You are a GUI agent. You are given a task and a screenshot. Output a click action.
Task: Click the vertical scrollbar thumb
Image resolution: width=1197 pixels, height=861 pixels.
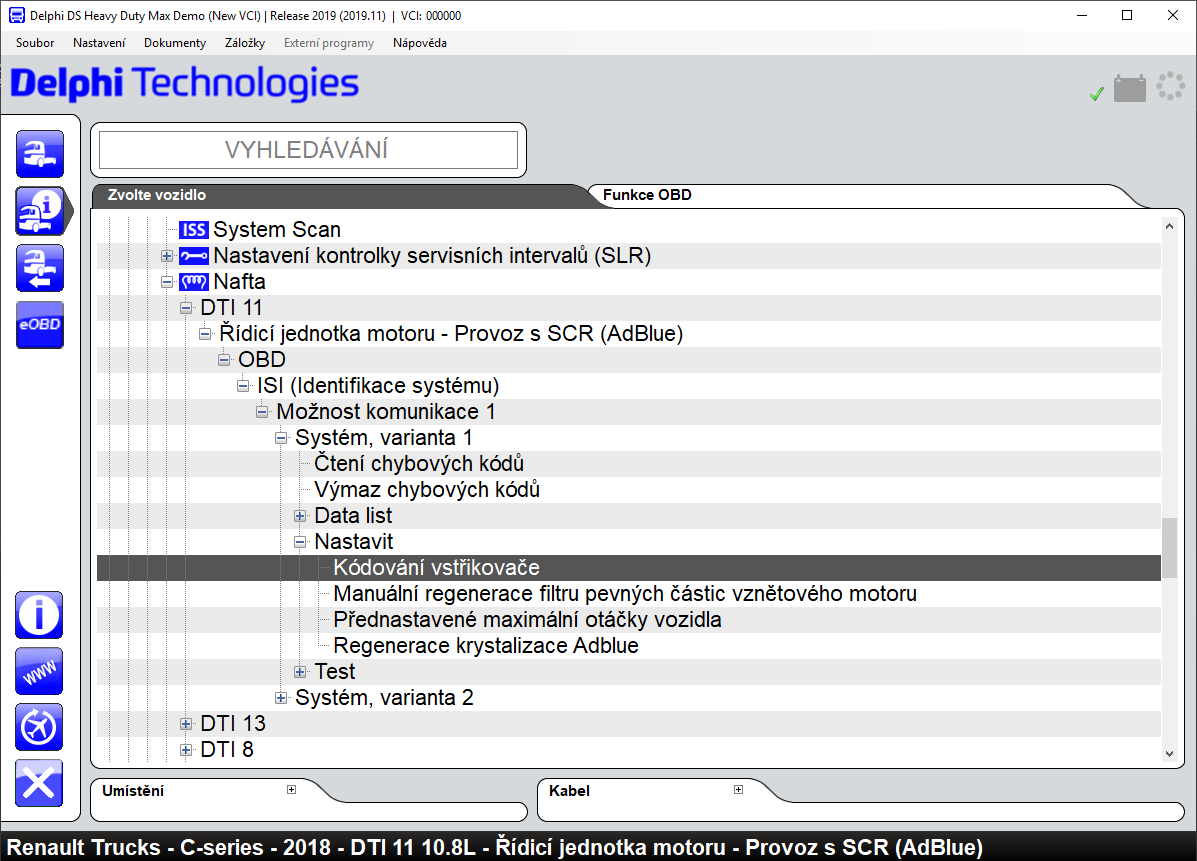click(1169, 548)
